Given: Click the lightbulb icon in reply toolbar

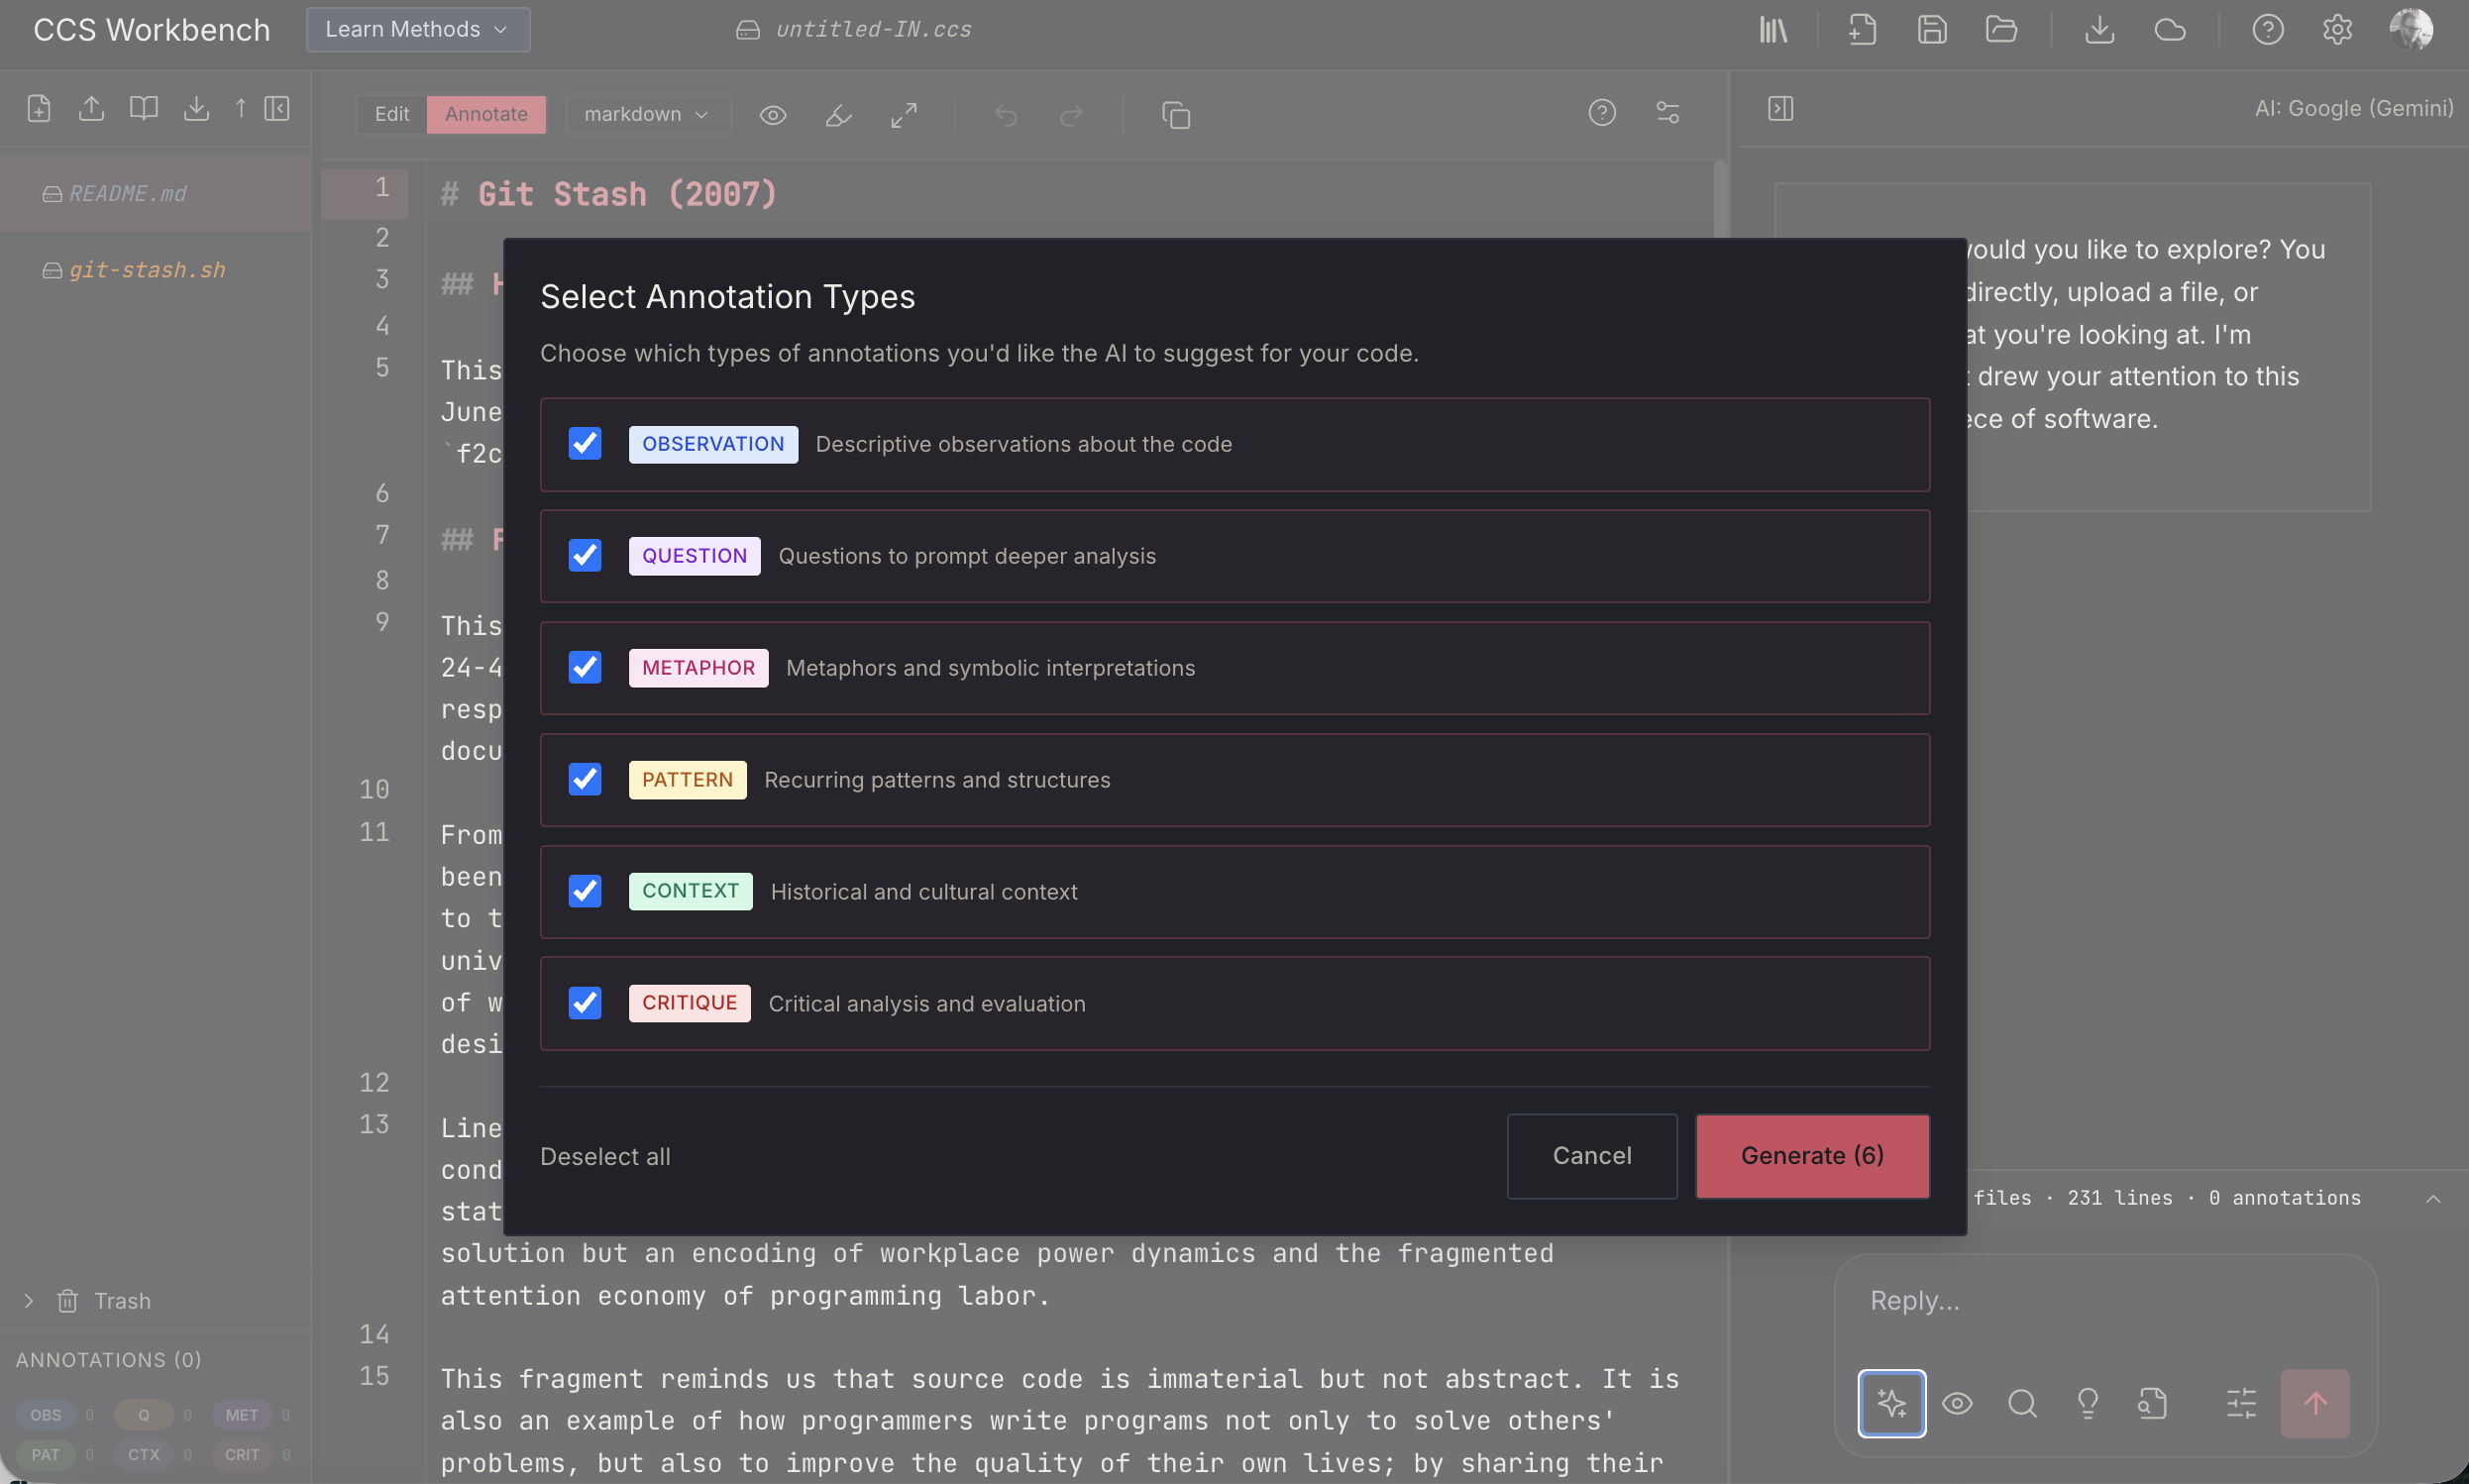Looking at the screenshot, I should pyautogui.click(x=2087, y=1403).
